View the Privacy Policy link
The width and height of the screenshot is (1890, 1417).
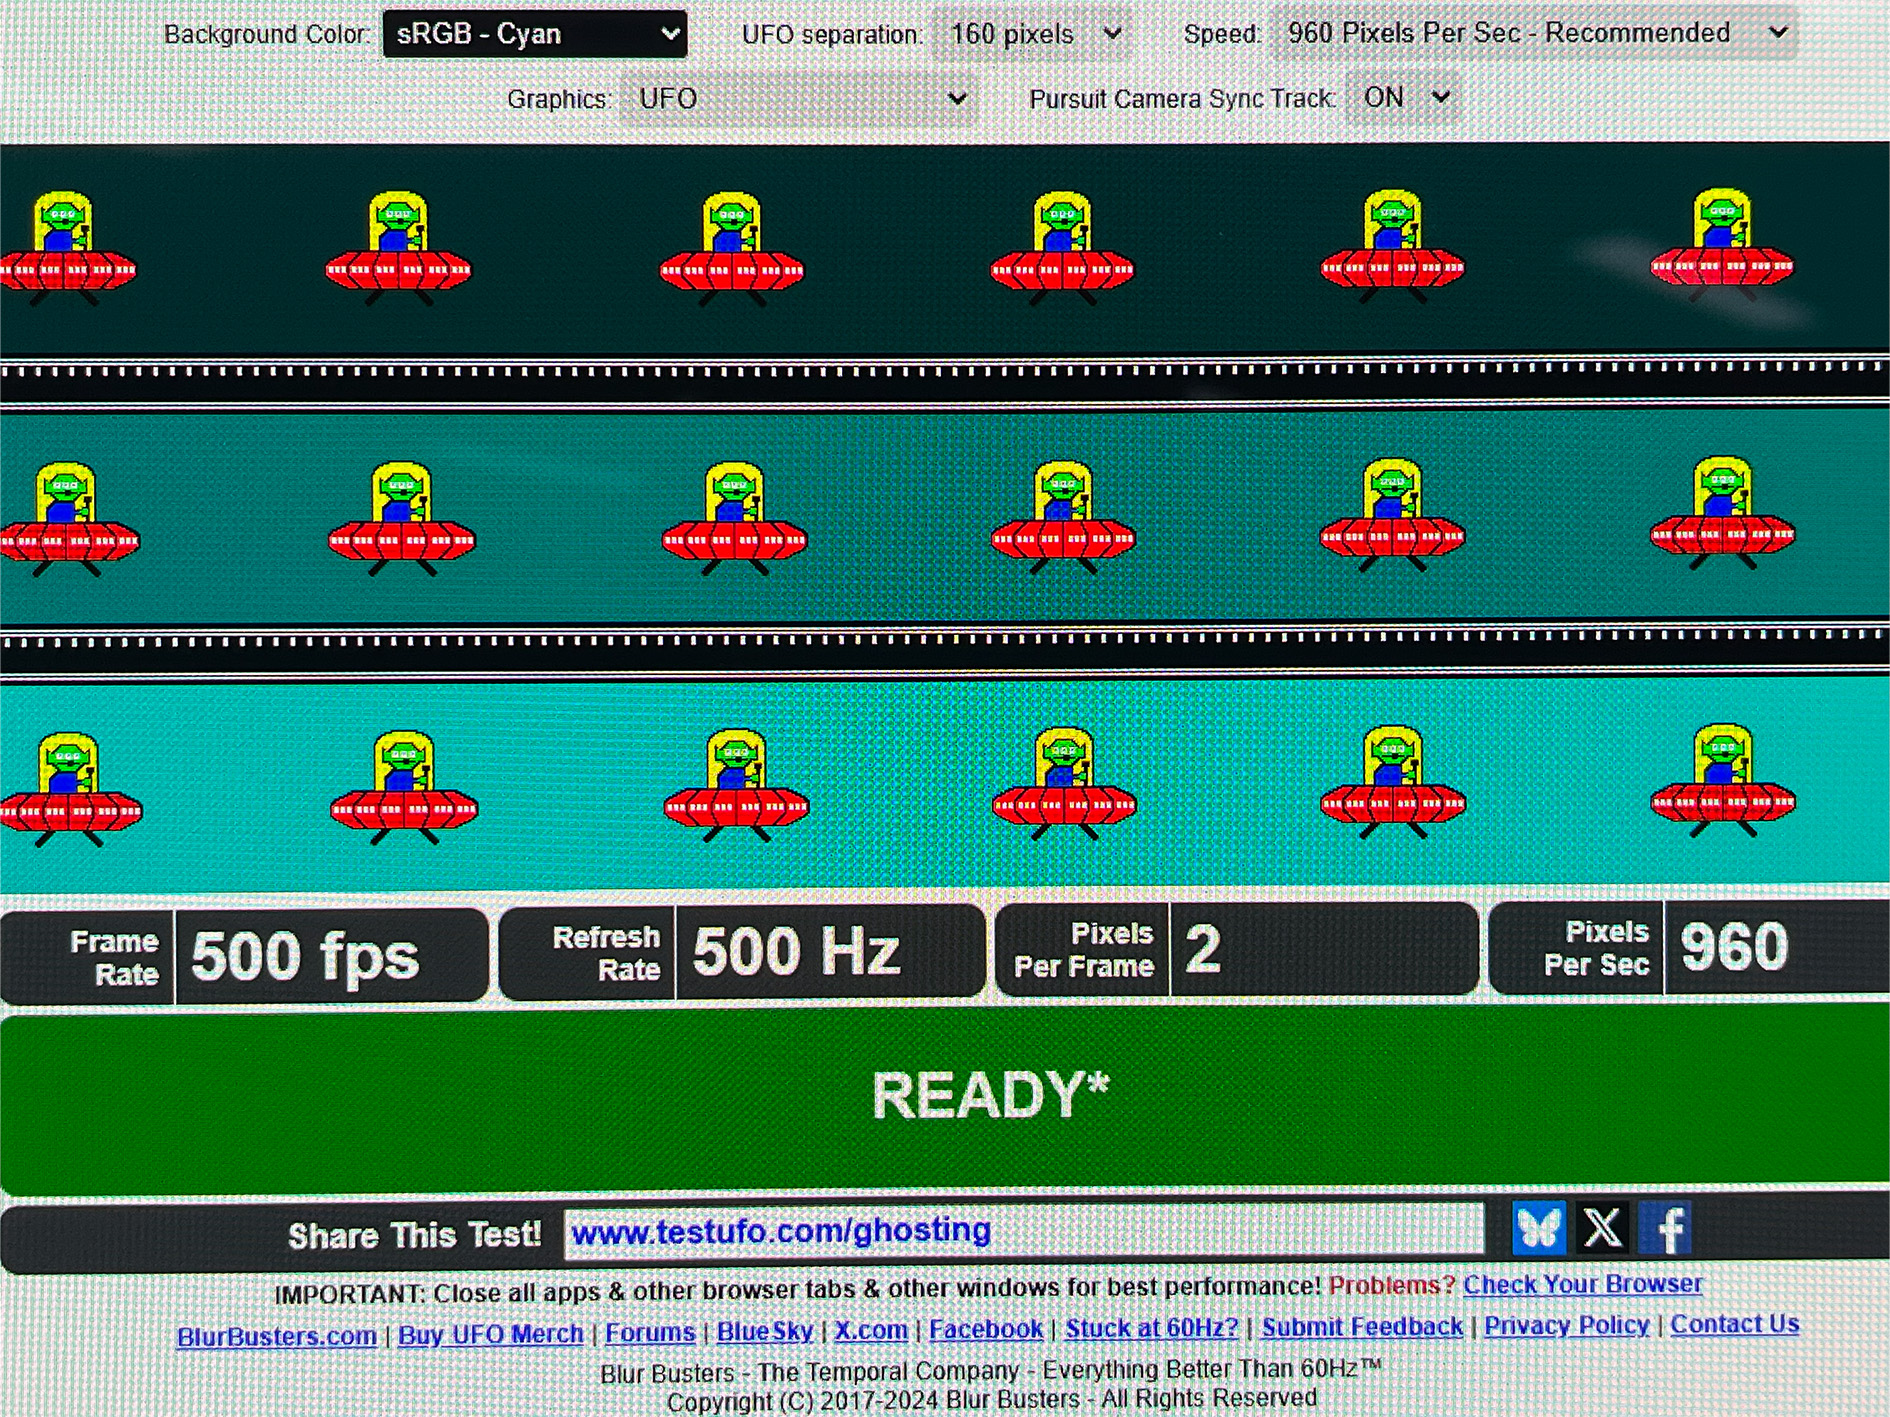[1566, 1326]
